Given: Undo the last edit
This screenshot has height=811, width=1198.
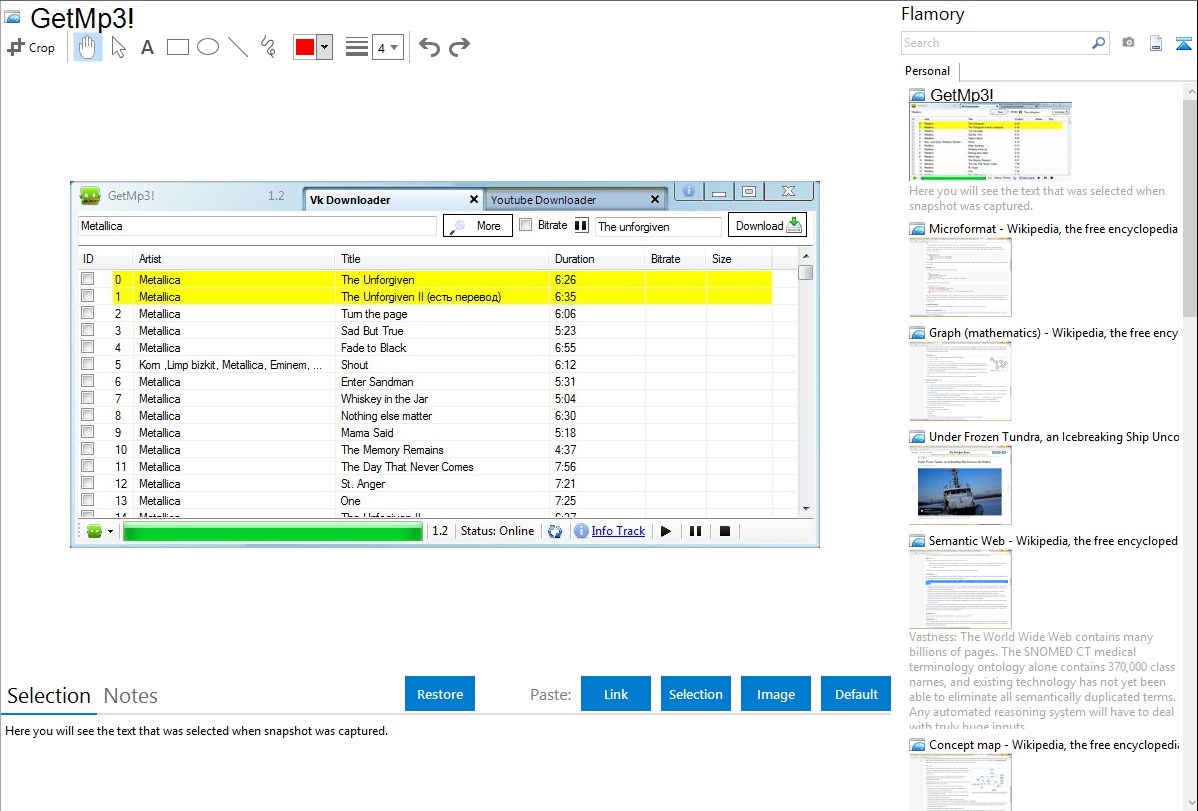Looking at the screenshot, I should point(429,47).
